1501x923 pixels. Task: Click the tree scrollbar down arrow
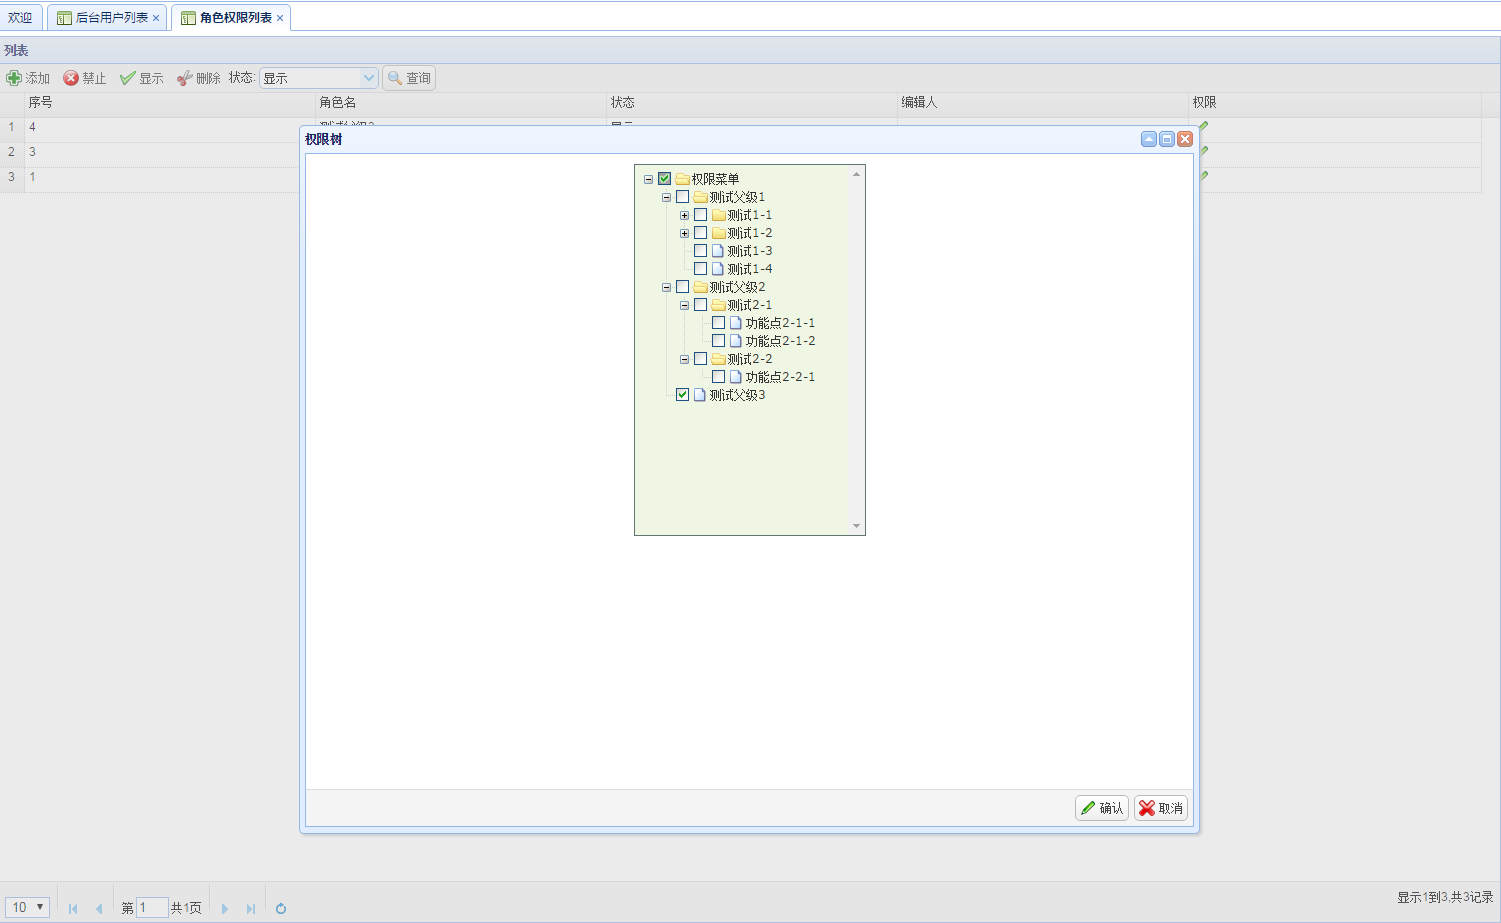(856, 526)
